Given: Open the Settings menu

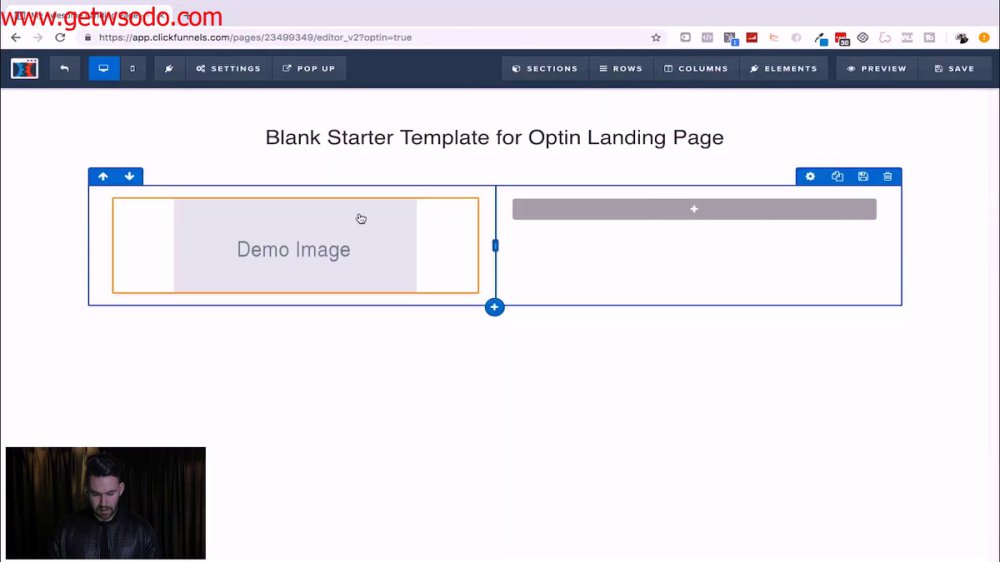Looking at the screenshot, I should 228,68.
